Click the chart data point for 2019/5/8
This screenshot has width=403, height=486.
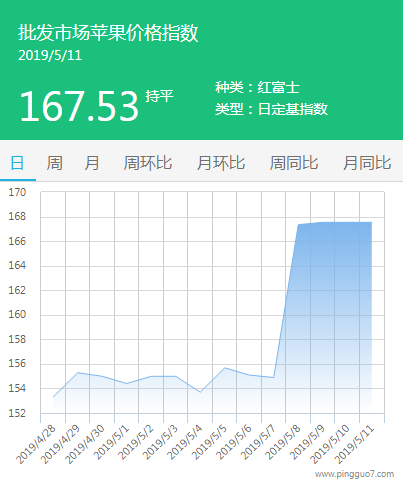[298, 225]
